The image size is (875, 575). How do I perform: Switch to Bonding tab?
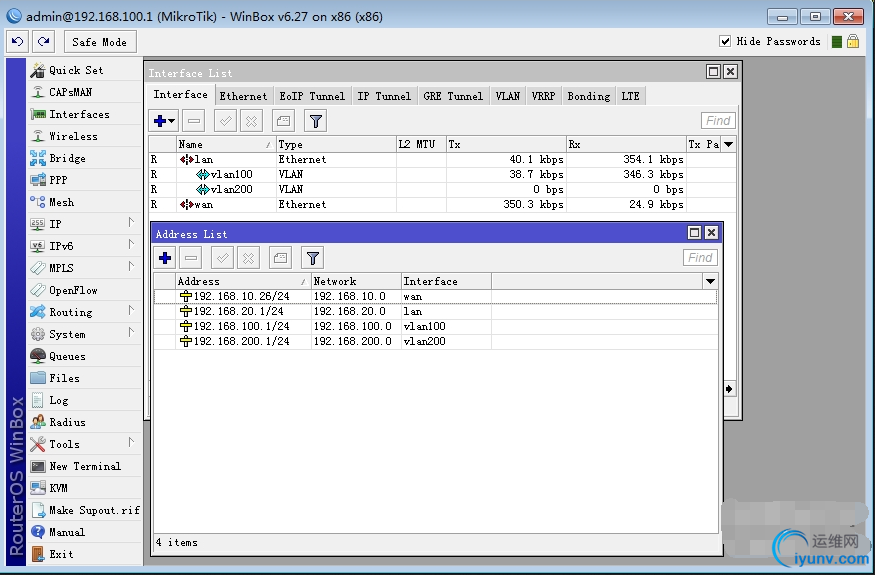pyautogui.click(x=589, y=96)
